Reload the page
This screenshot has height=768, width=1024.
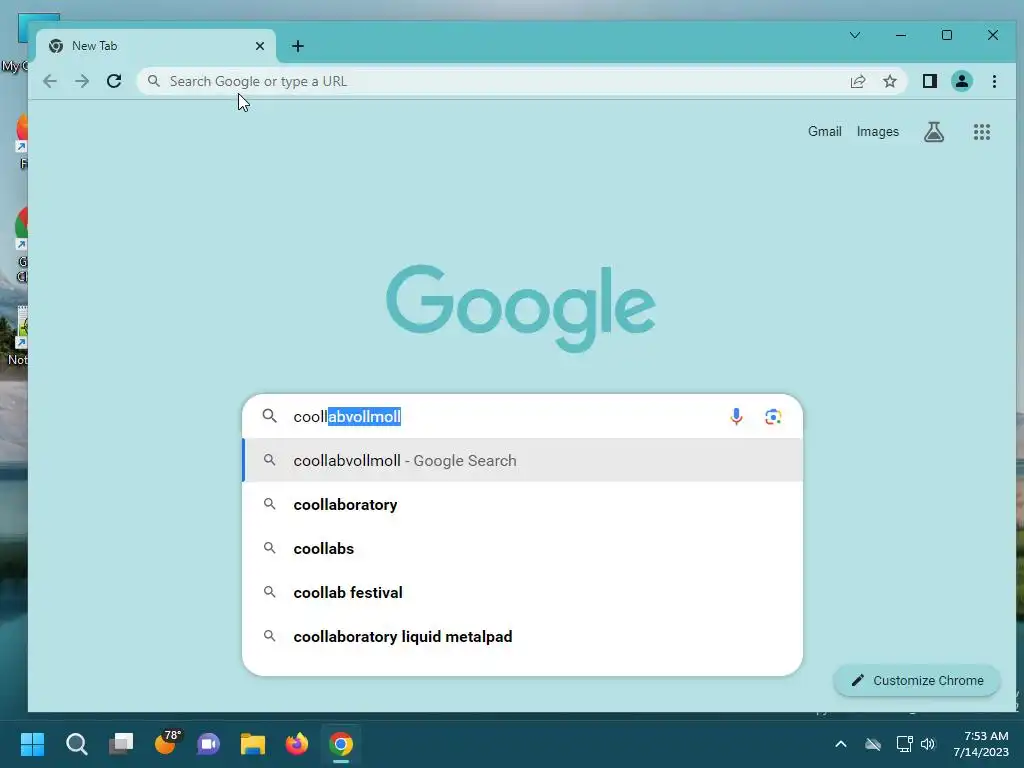[114, 81]
